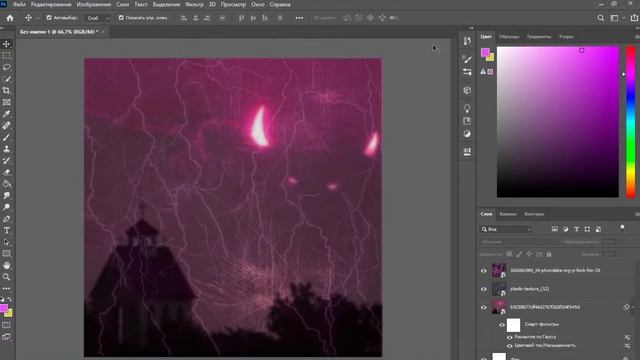Select the Hand tool
Screen dimensions: 640x360
[x=7, y=266]
